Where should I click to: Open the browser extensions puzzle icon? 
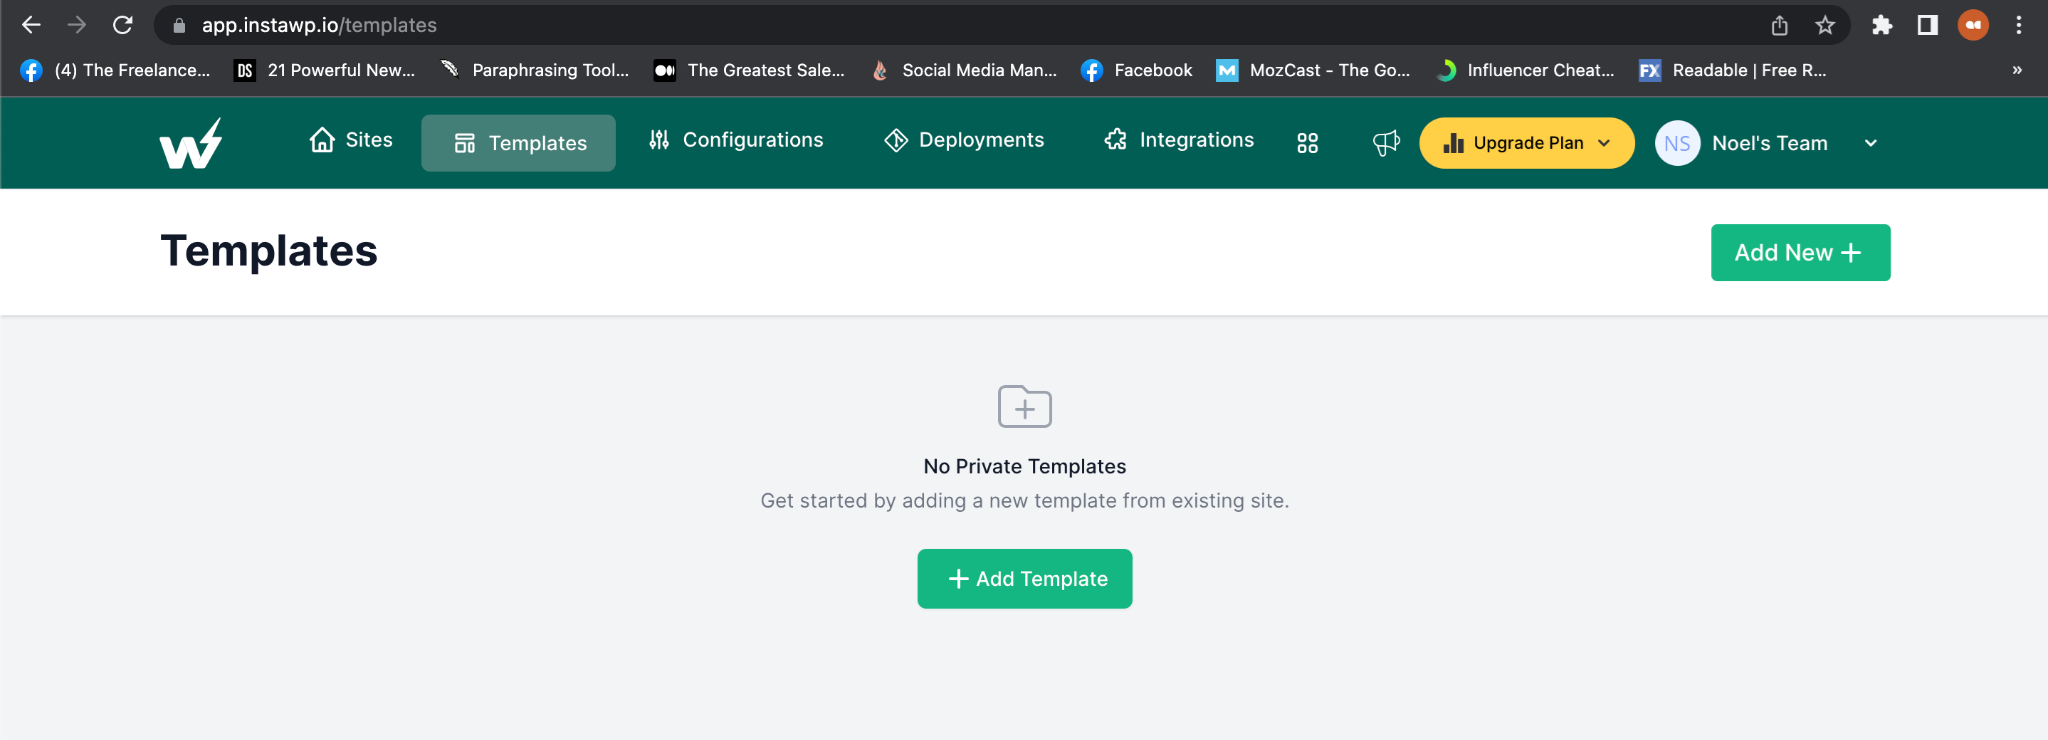pos(1882,25)
